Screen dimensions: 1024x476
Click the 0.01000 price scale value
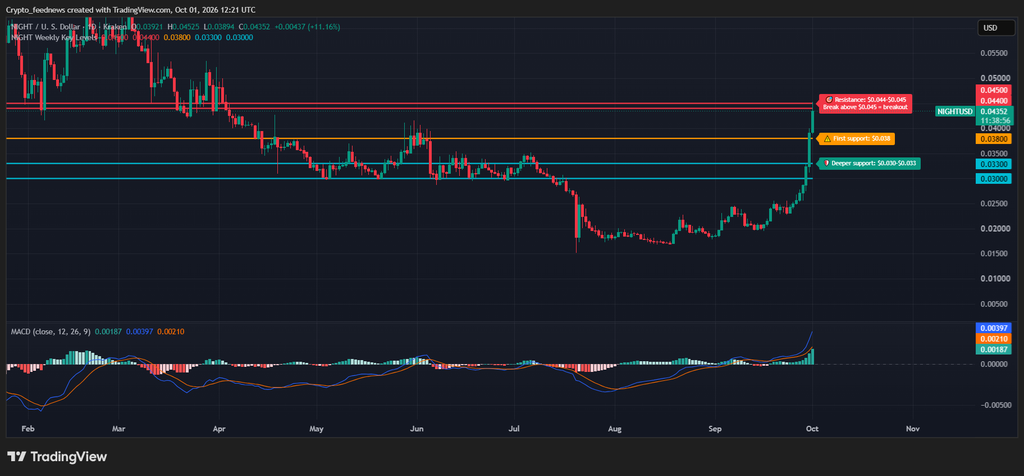pyautogui.click(x=994, y=279)
